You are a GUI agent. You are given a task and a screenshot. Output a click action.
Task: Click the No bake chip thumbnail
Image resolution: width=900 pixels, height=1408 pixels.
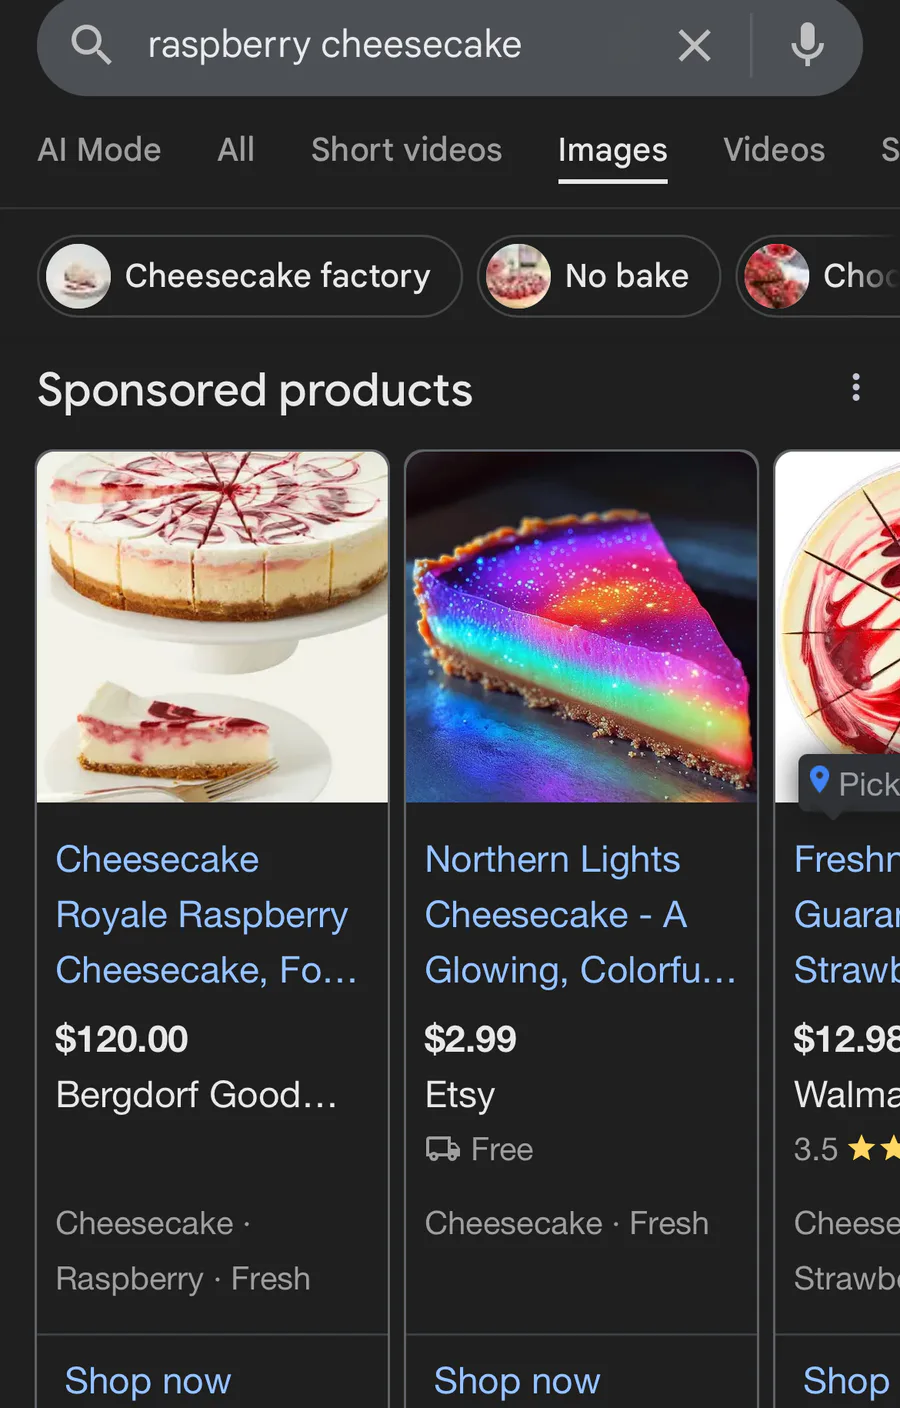coord(518,276)
